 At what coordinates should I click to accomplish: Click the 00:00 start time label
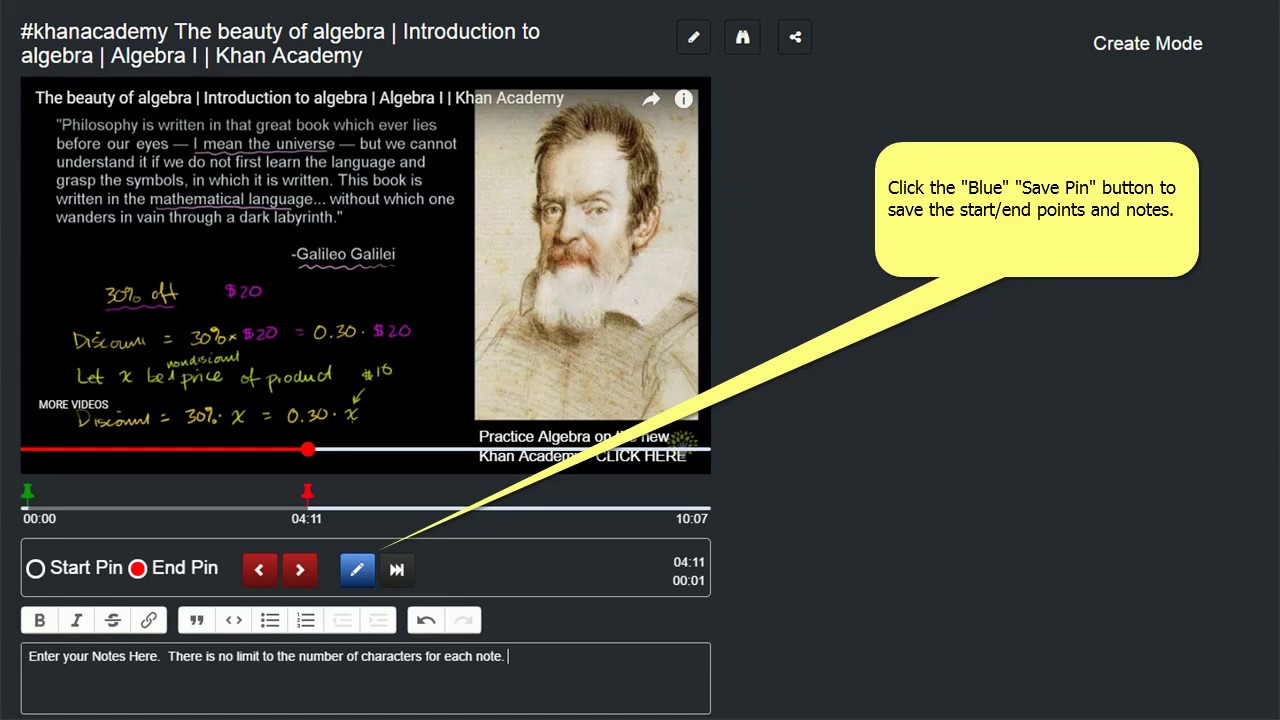40,519
